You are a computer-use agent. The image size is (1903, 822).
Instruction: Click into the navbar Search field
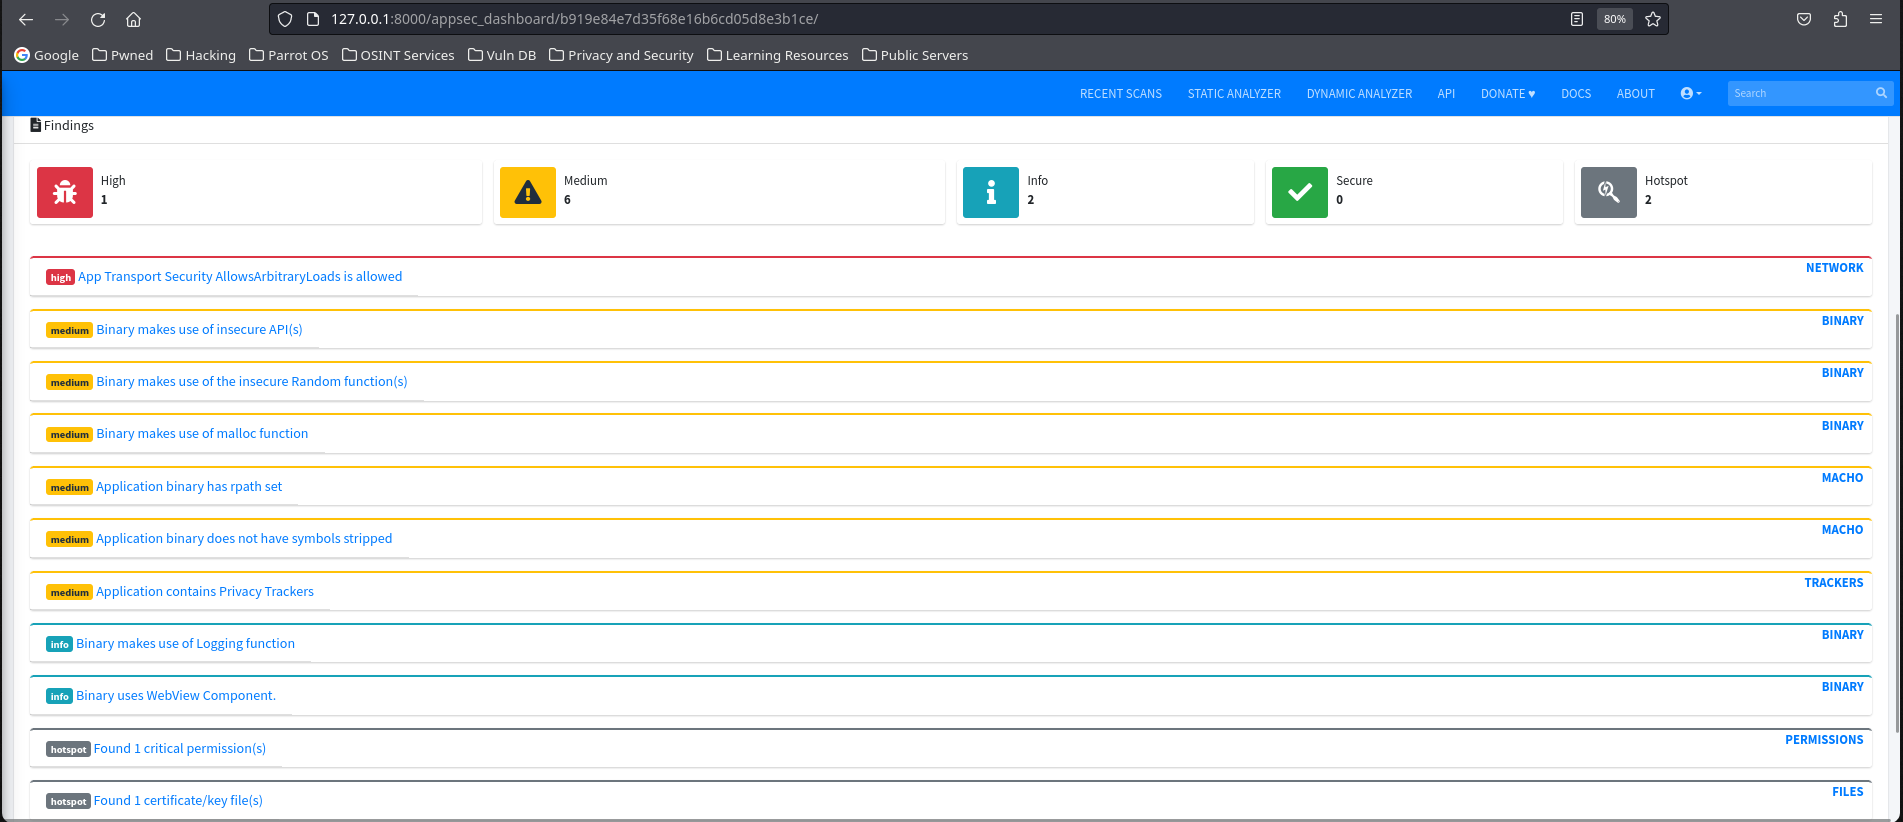pyautogui.click(x=1801, y=93)
